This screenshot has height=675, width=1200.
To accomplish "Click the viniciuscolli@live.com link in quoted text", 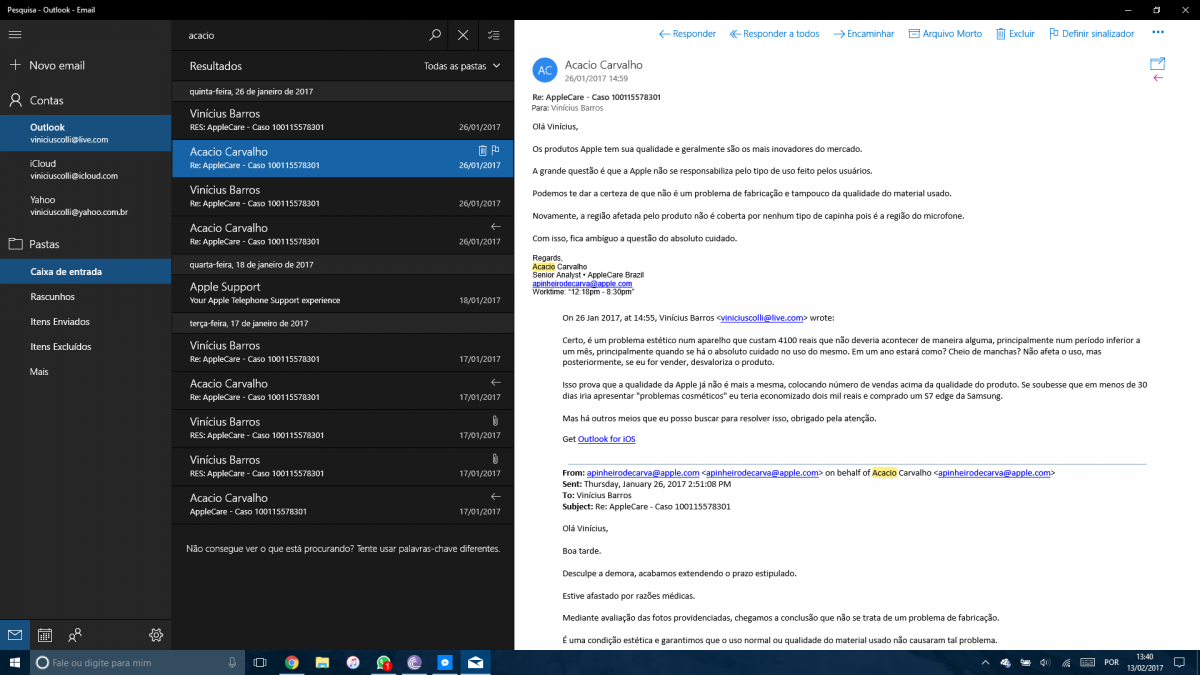I will coord(762,318).
